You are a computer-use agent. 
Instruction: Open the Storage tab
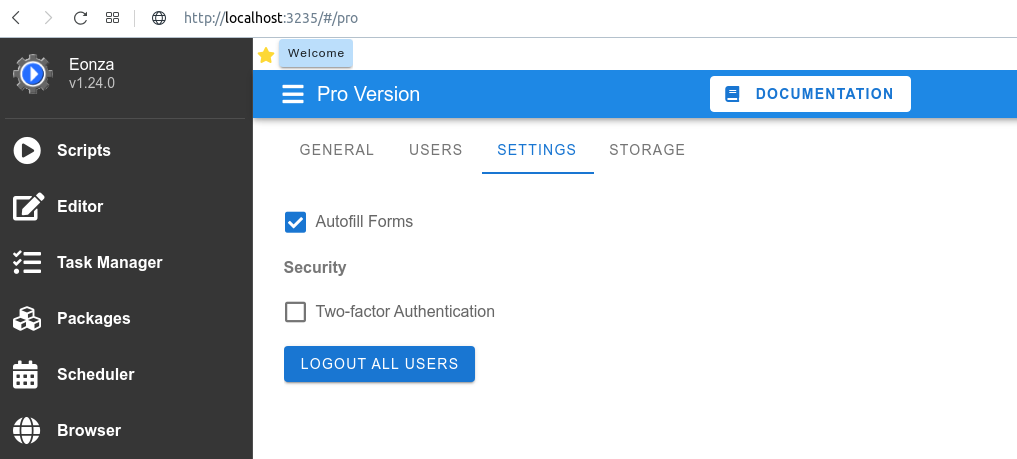(x=647, y=150)
